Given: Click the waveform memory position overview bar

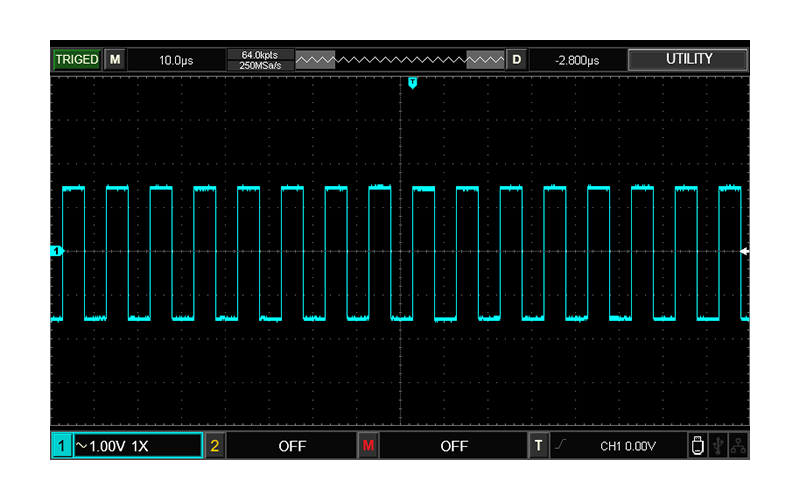Looking at the screenshot, I should pyautogui.click(x=400, y=60).
